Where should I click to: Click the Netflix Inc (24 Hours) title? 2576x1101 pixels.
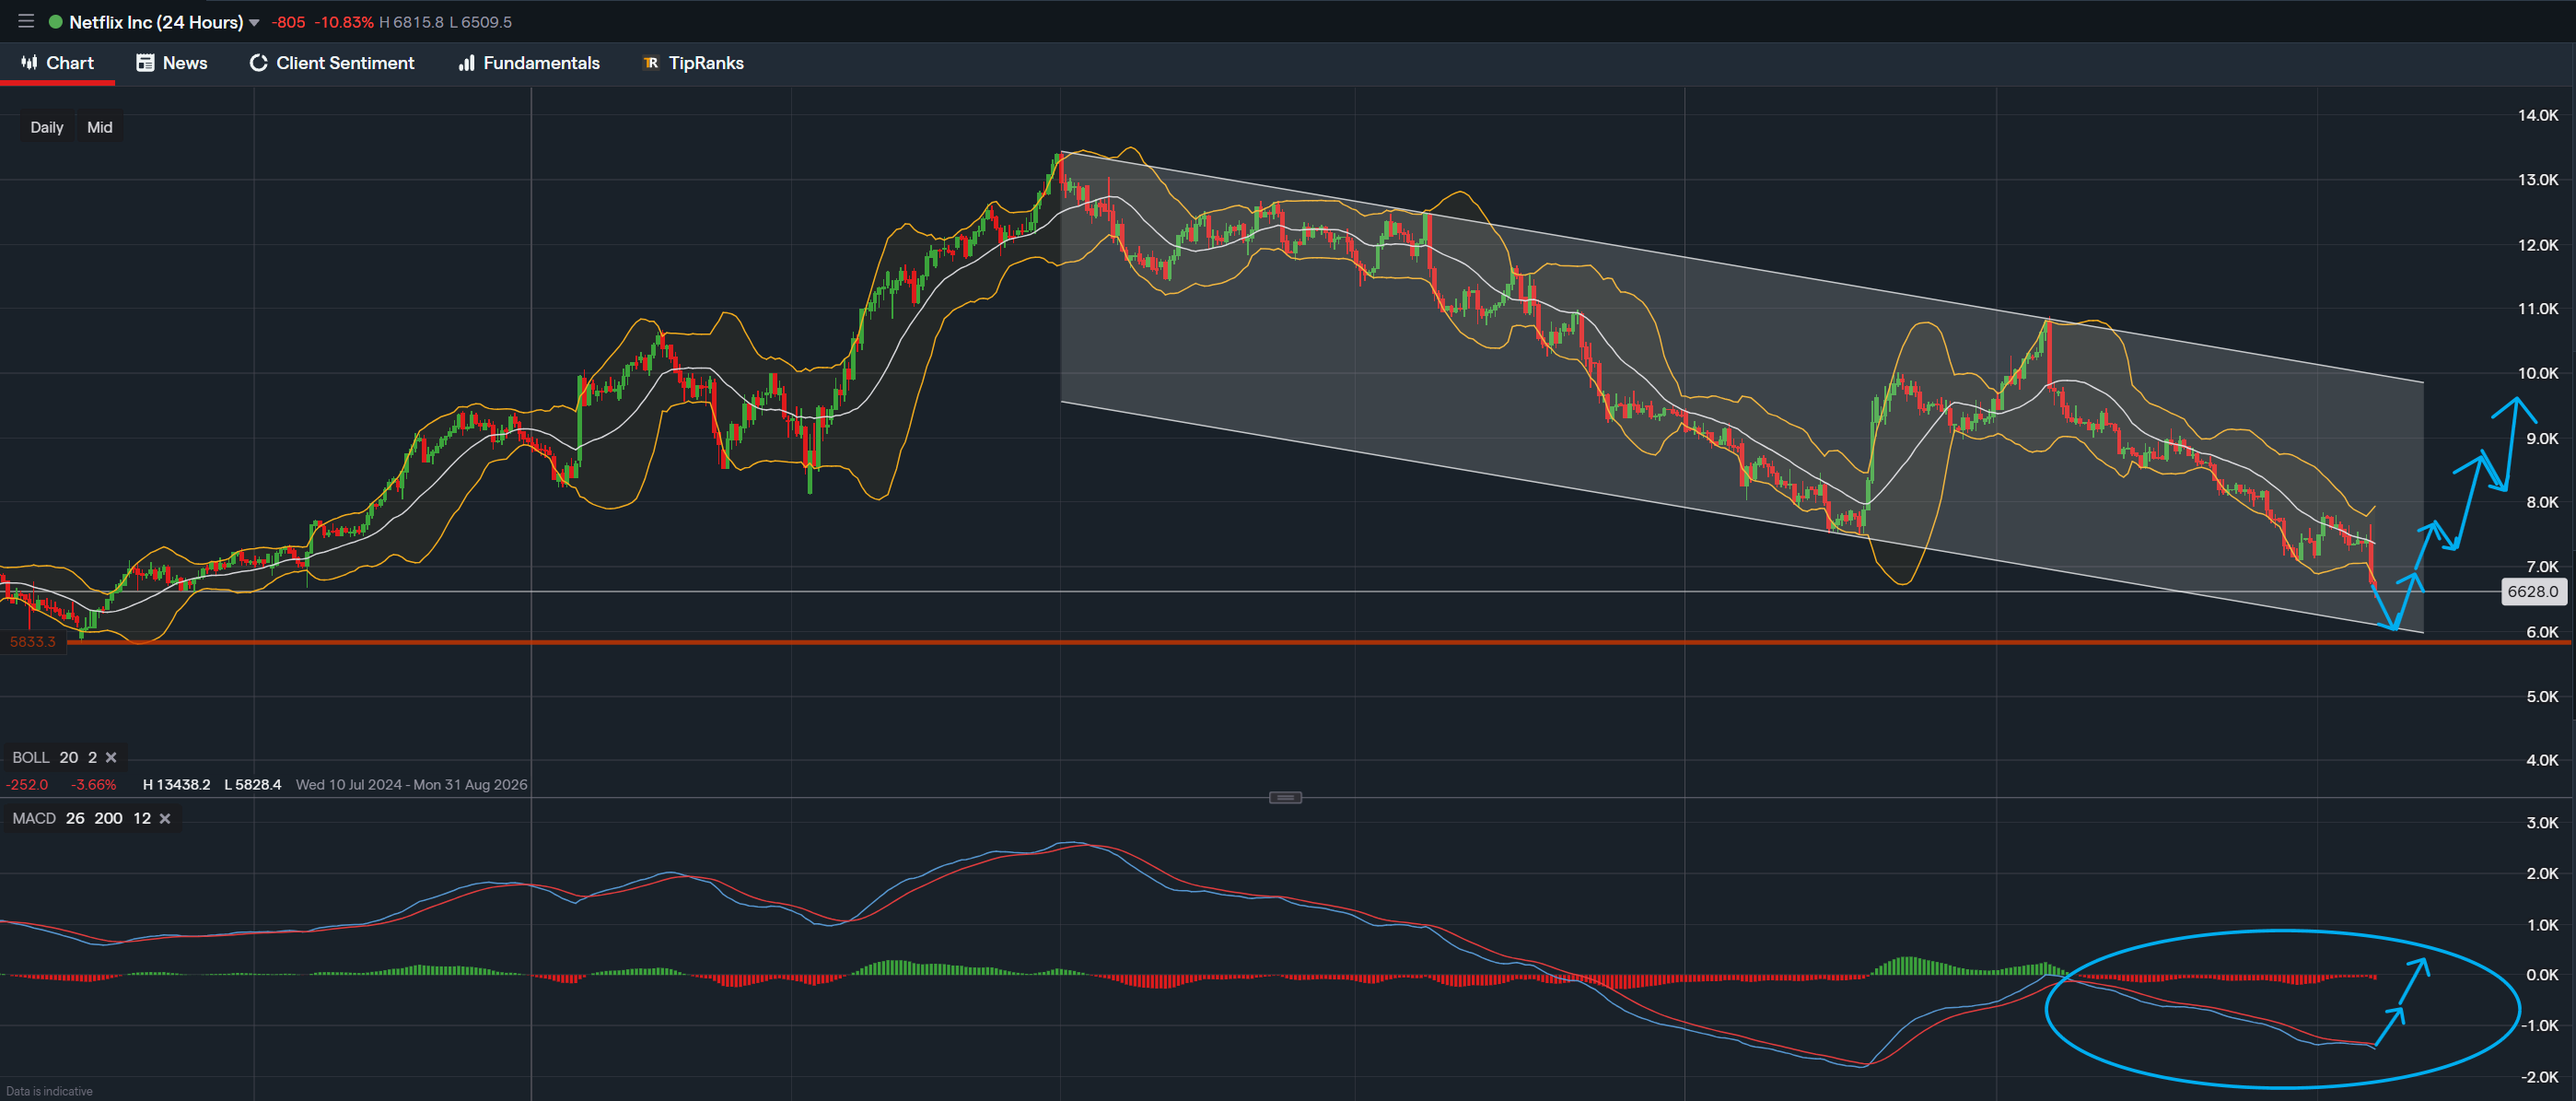pyautogui.click(x=156, y=22)
